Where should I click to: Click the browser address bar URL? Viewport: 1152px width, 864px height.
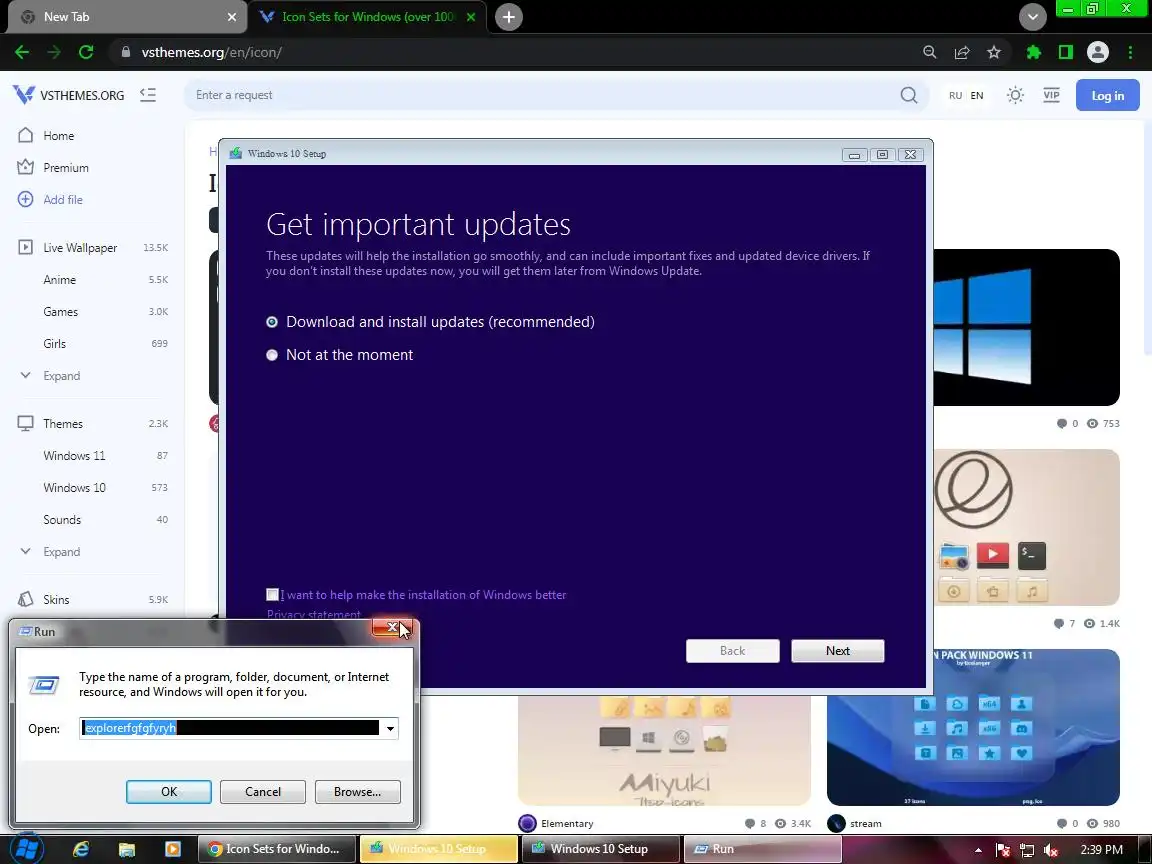point(212,52)
